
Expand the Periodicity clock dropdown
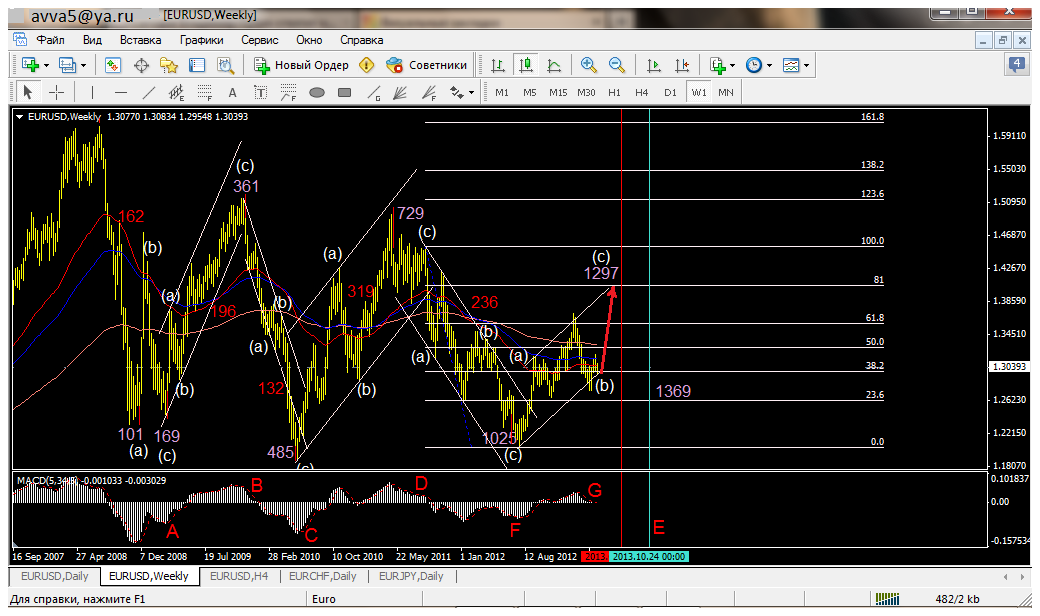click(769, 66)
